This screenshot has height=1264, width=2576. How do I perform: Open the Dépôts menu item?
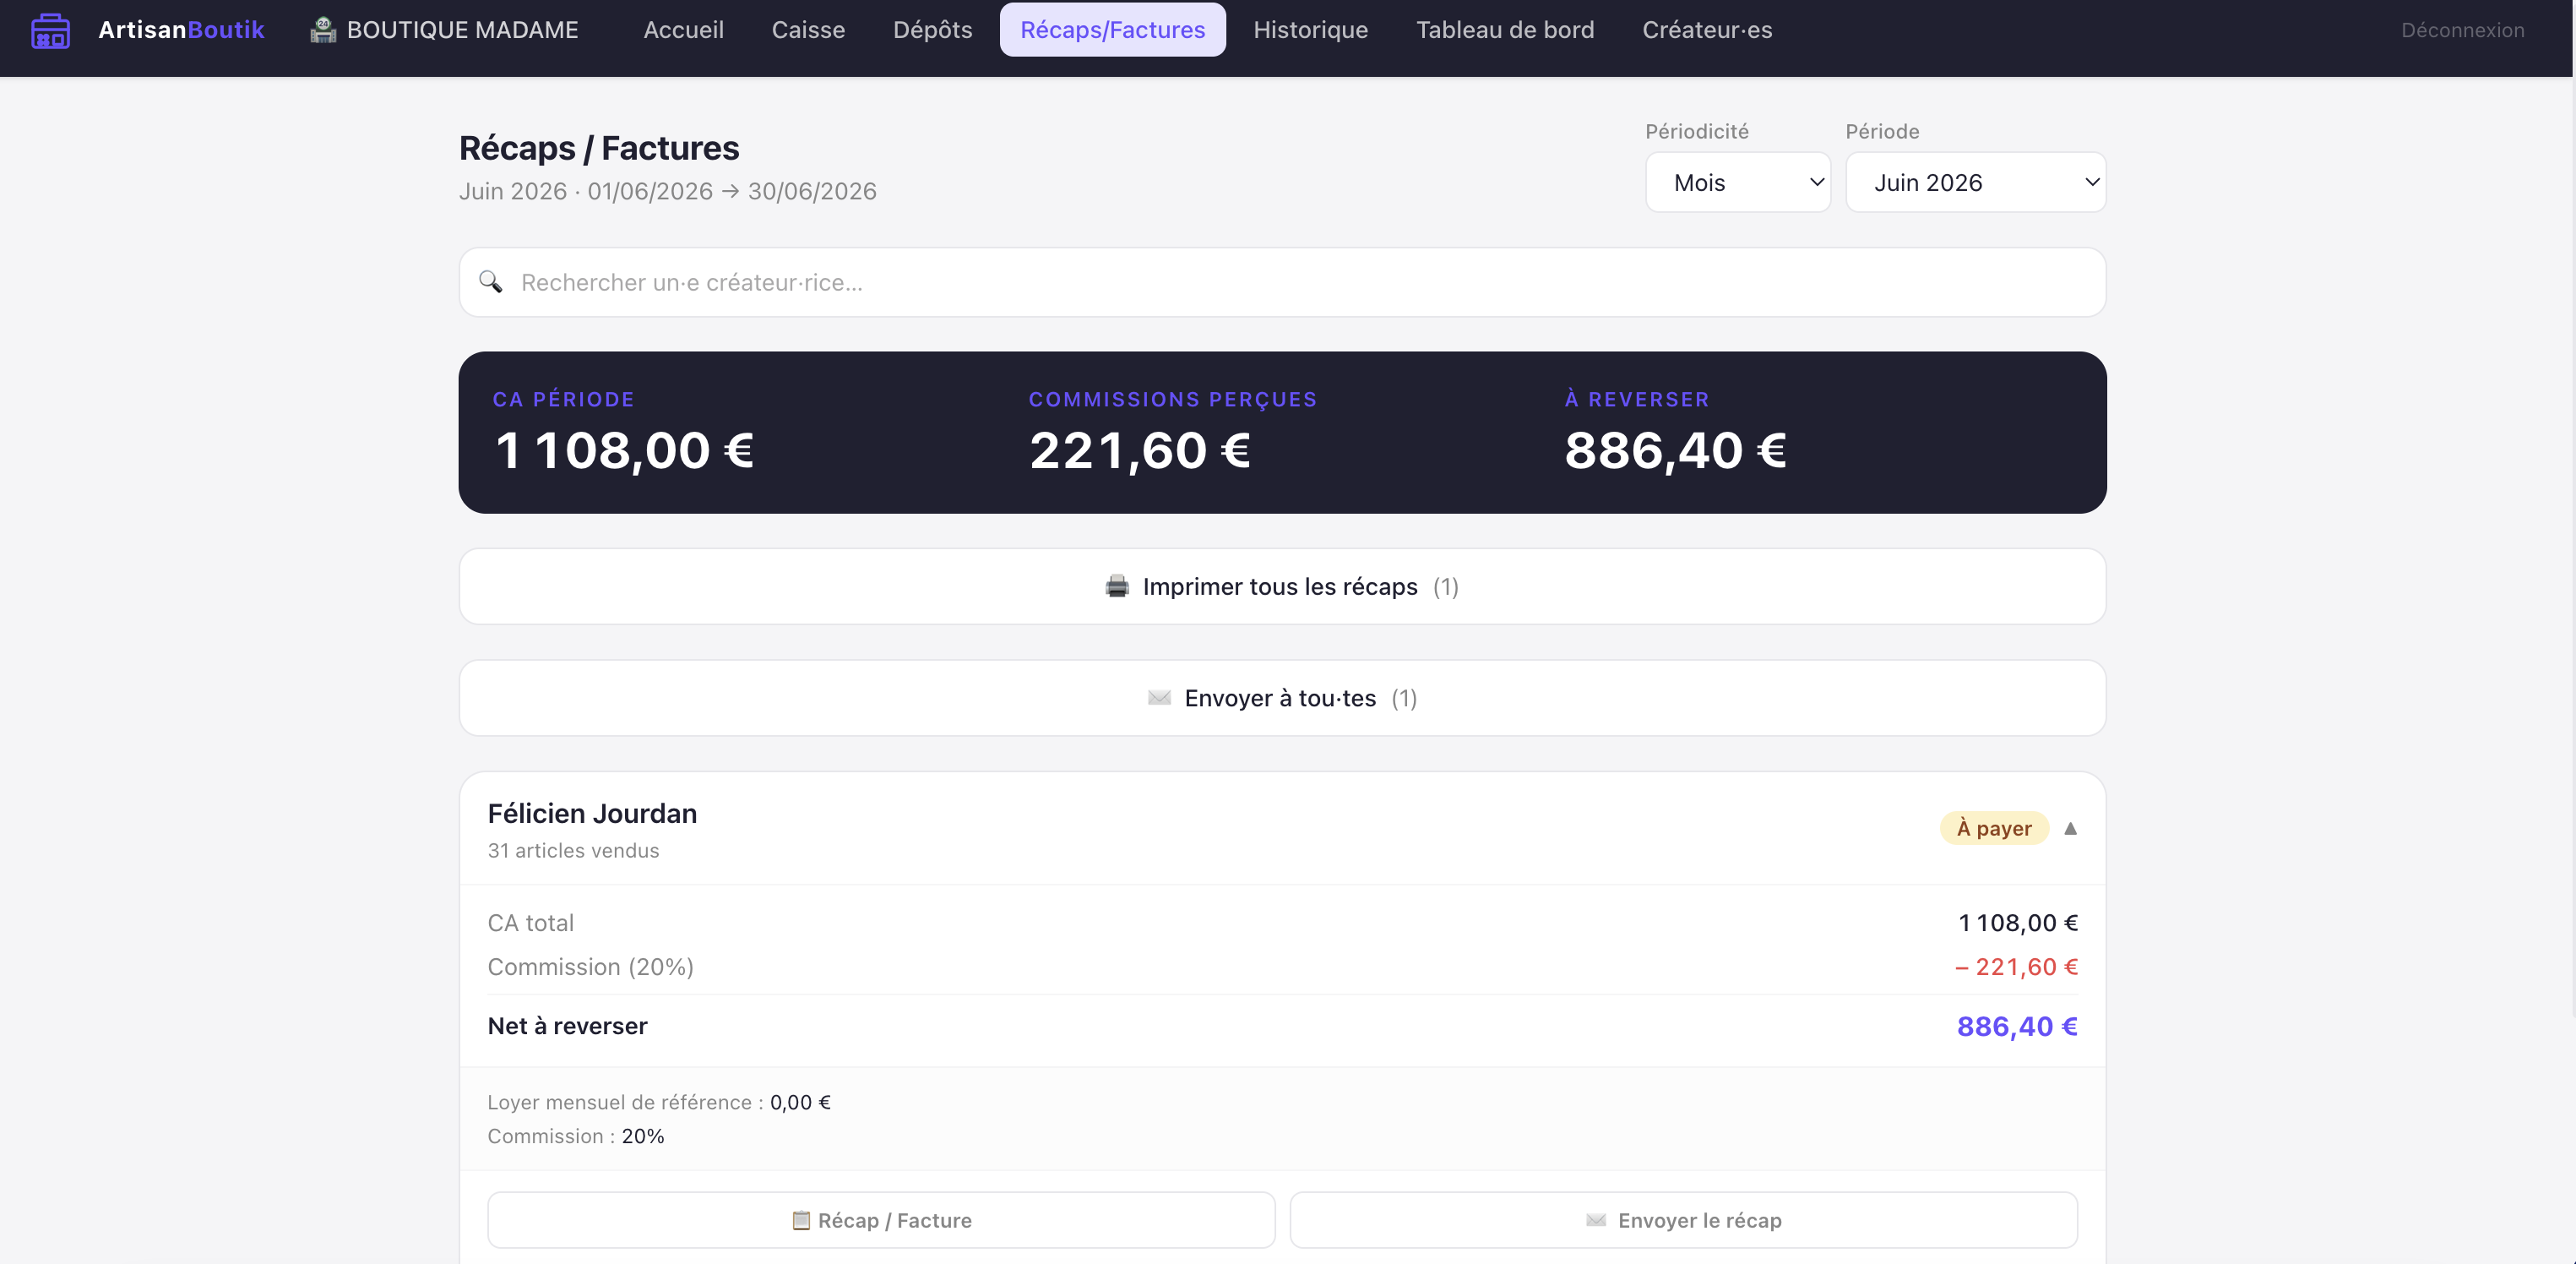click(x=932, y=30)
